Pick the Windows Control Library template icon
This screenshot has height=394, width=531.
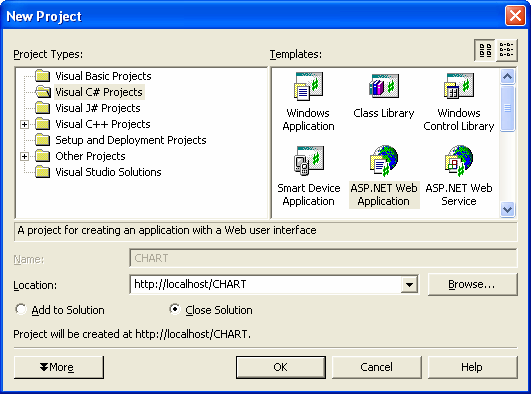[x=459, y=86]
